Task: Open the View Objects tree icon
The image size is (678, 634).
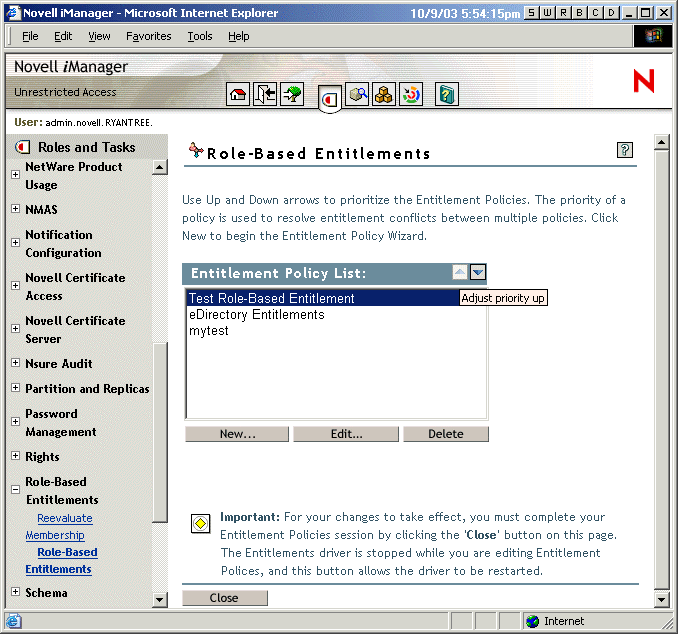Action: pyautogui.click(x=292, y=94)
